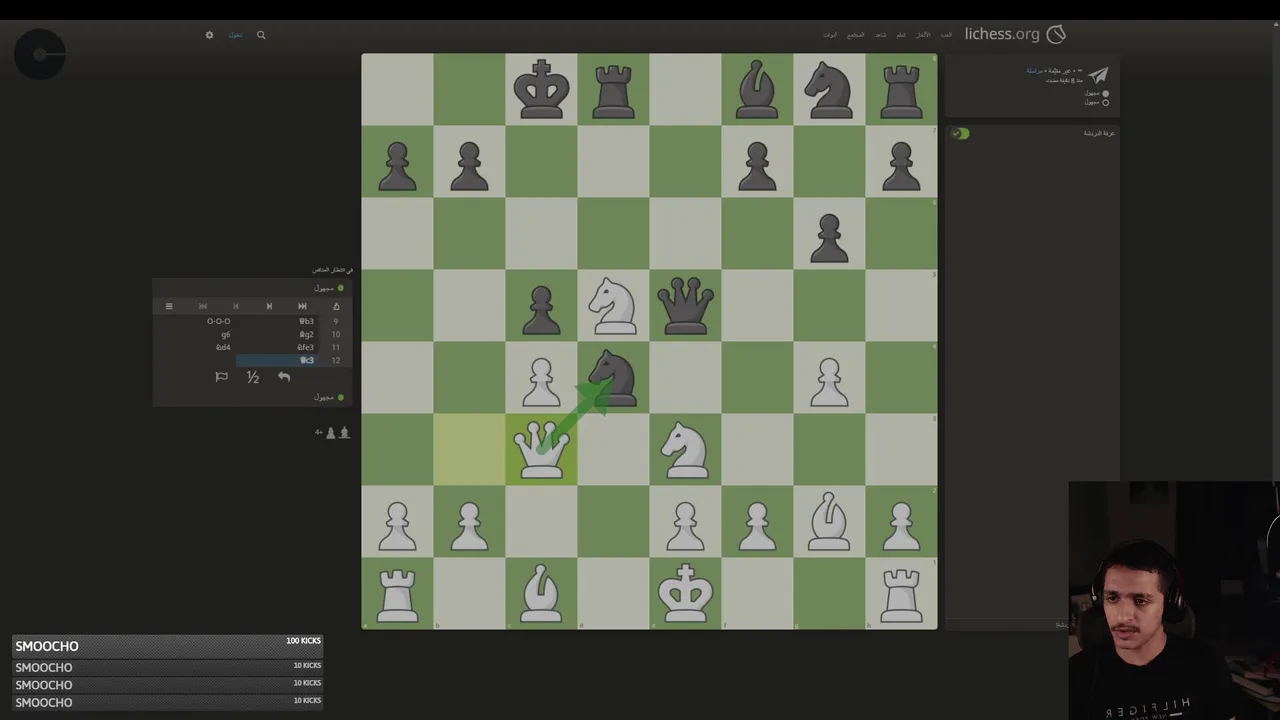
Task: Select the black pawn on g6
Action: point(829,234)
